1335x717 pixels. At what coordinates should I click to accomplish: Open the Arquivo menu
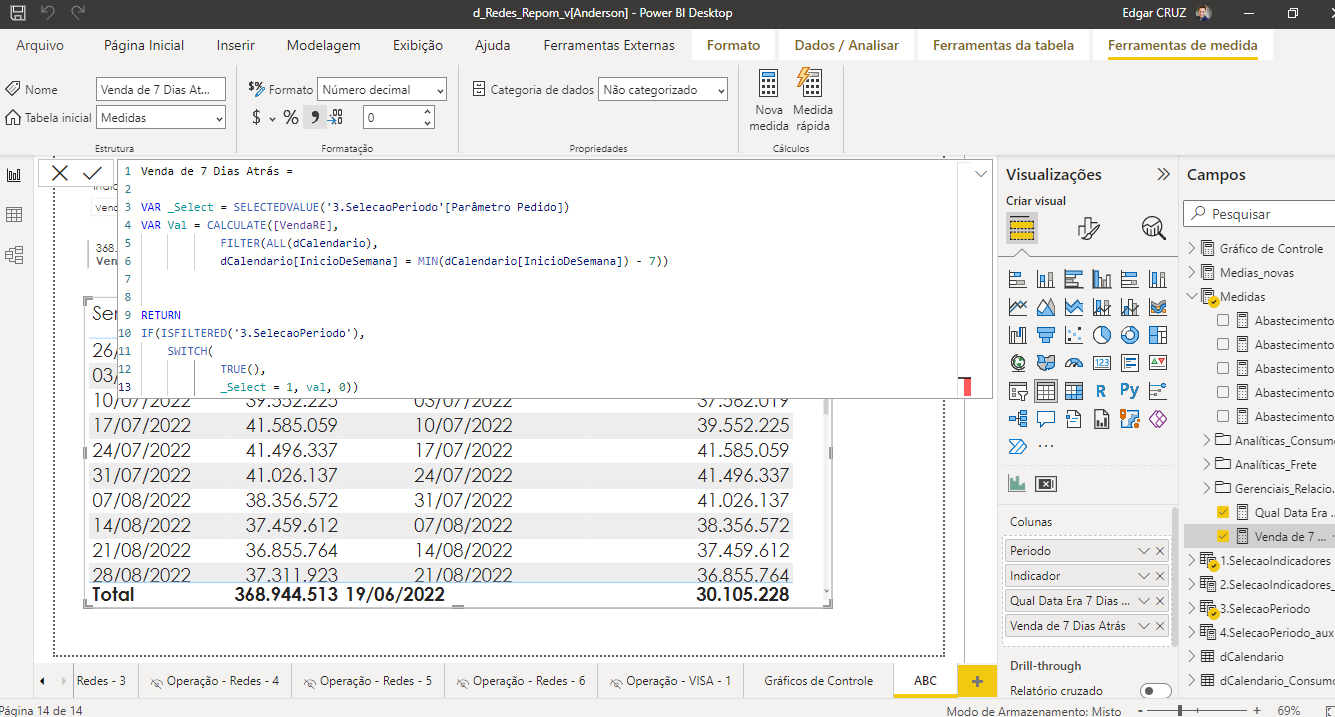(40, 45)
